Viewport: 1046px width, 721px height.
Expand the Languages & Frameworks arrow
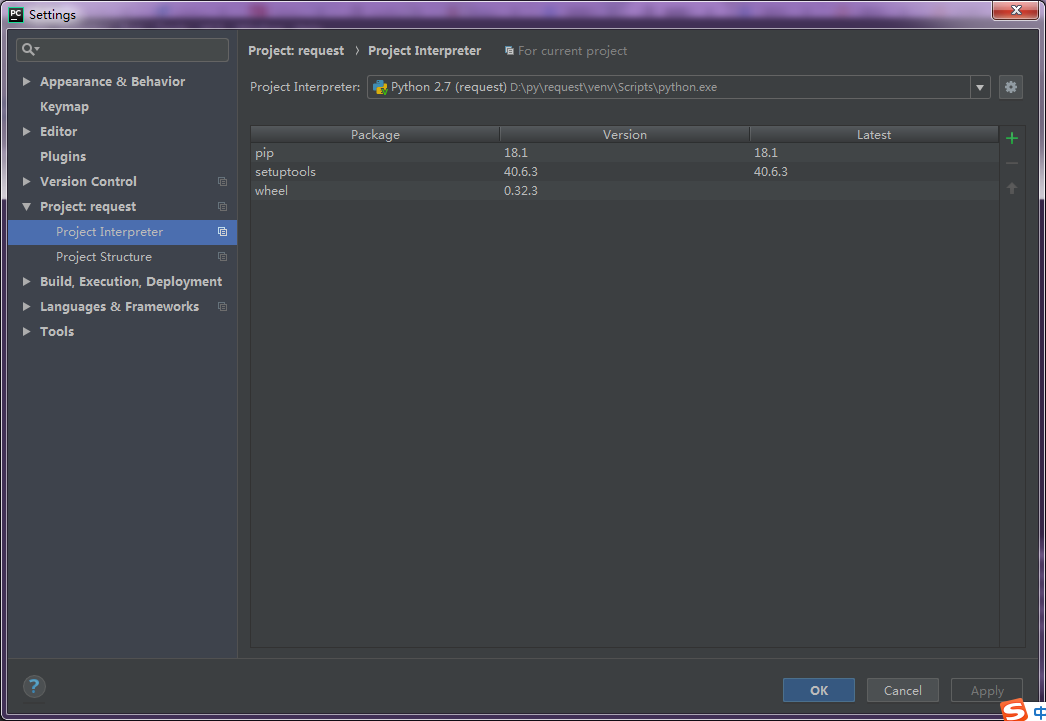pyautogui.click(x=26, y=307)
